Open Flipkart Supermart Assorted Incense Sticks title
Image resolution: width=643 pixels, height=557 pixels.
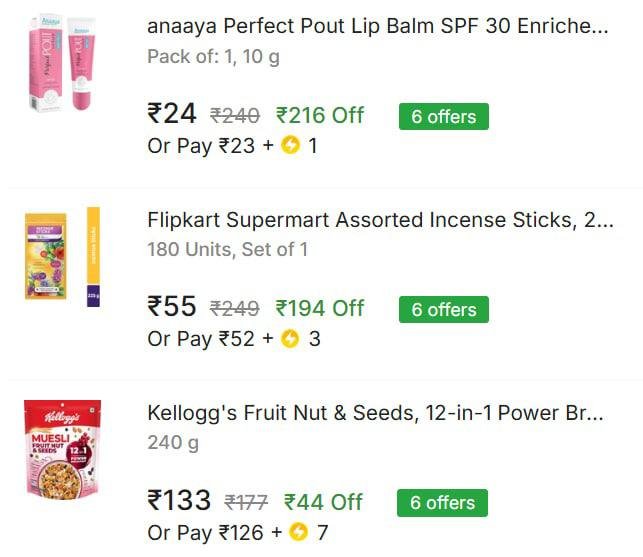pyautogui.click(x=380, y=220)
